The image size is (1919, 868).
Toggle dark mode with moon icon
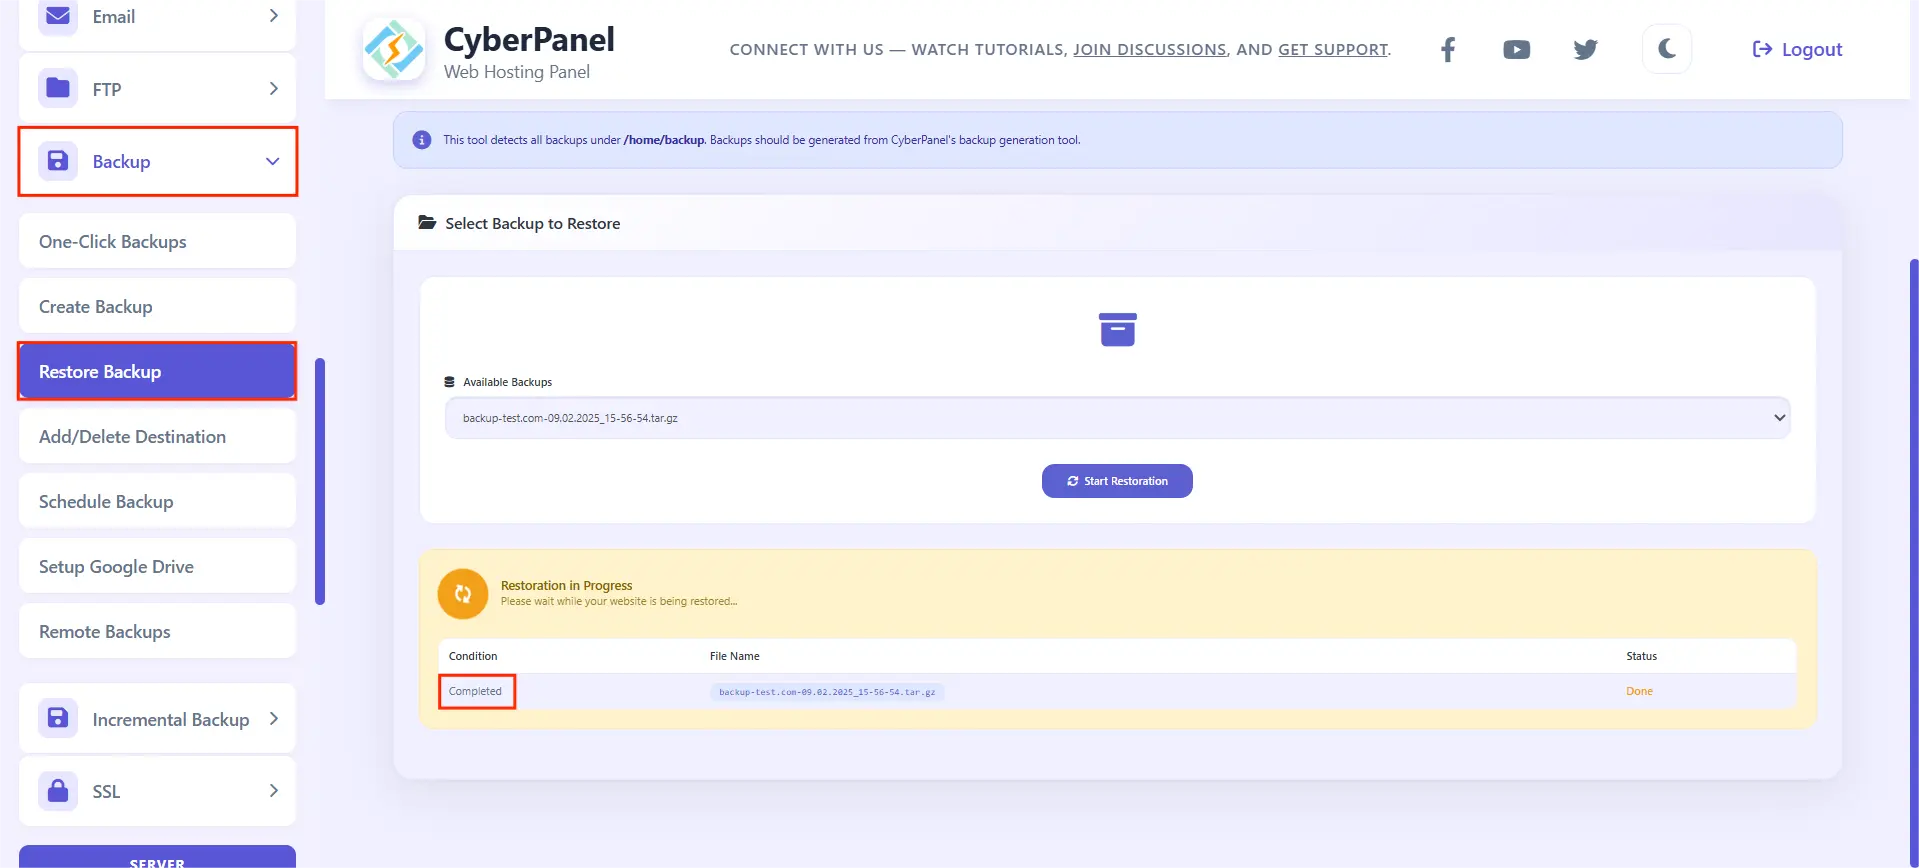pyautogui.click(x=1666, y=49)
